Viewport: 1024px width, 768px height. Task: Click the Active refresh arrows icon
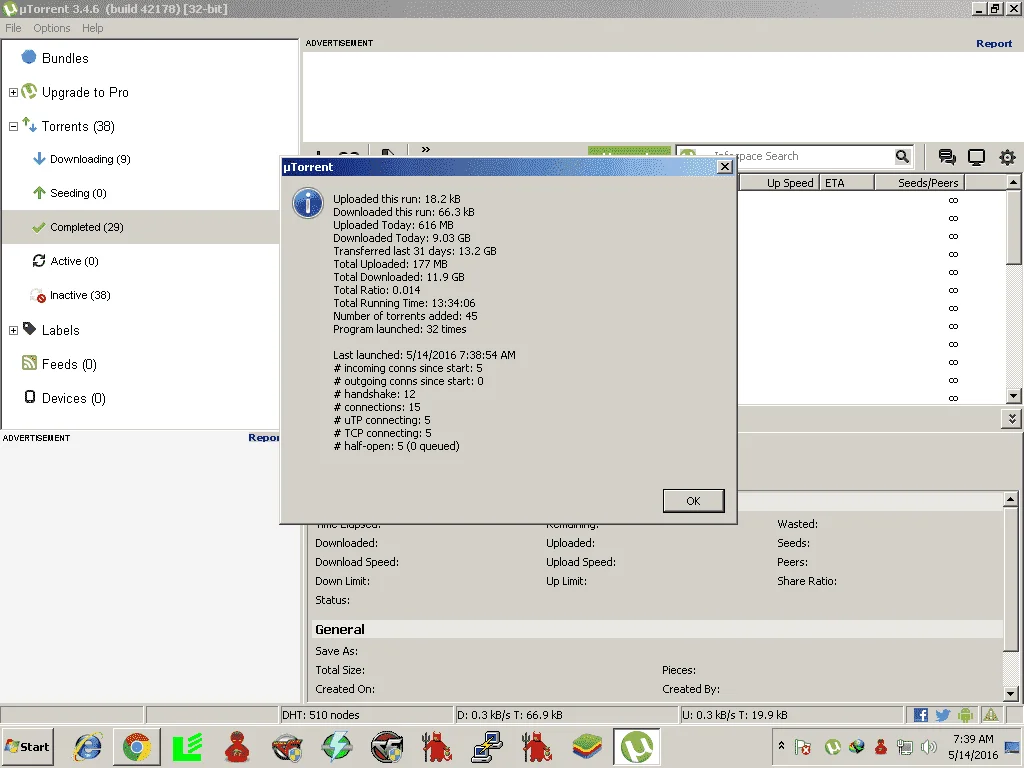[39, 261]
